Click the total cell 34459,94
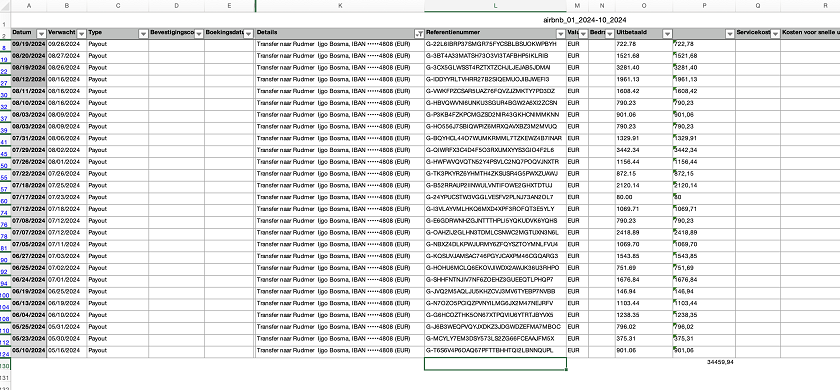 point(704,363)
